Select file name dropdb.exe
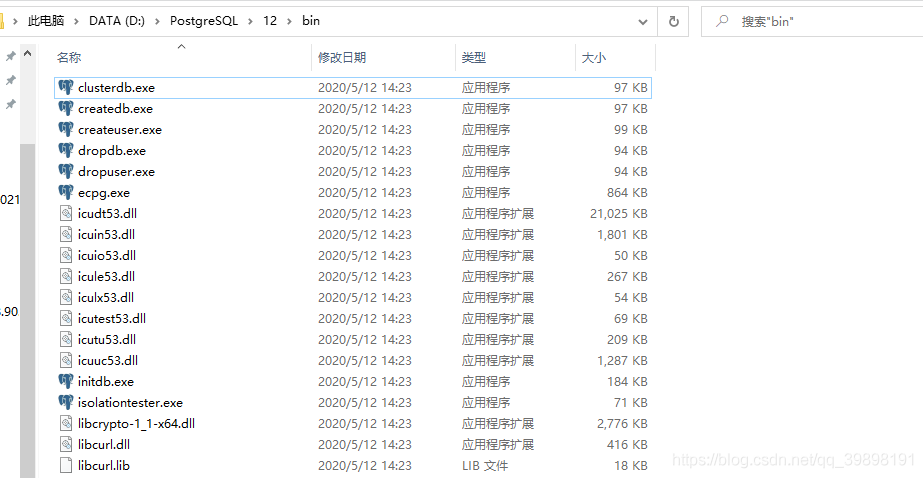Viewport: 923px width, 478px height. click(112, 151)
